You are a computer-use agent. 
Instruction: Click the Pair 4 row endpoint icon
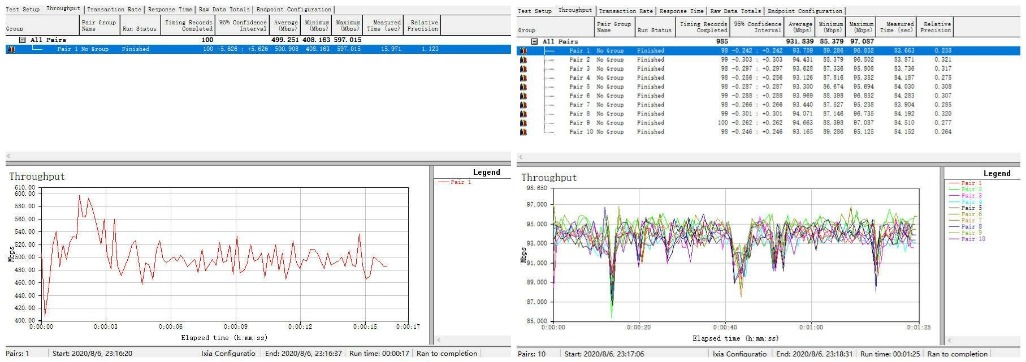click(523, 78)
